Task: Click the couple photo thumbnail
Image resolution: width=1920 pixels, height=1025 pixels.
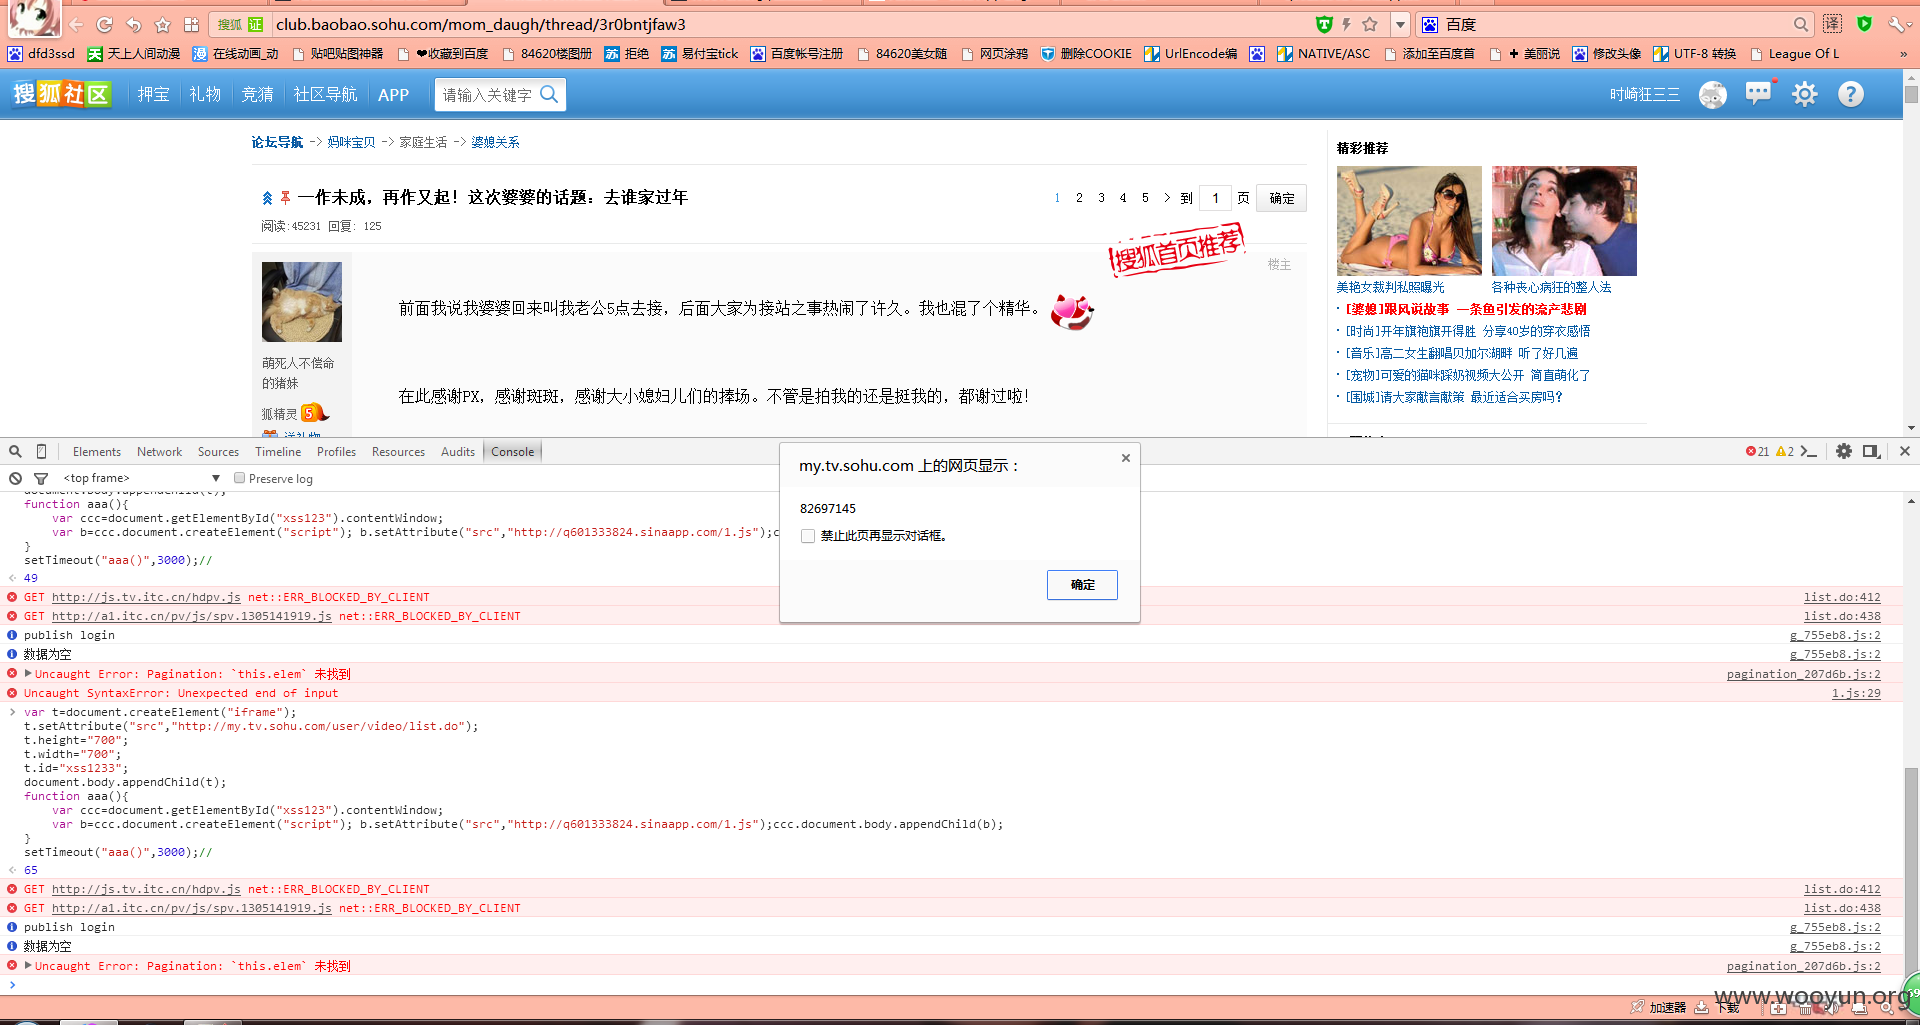Action: point(1564,221)
